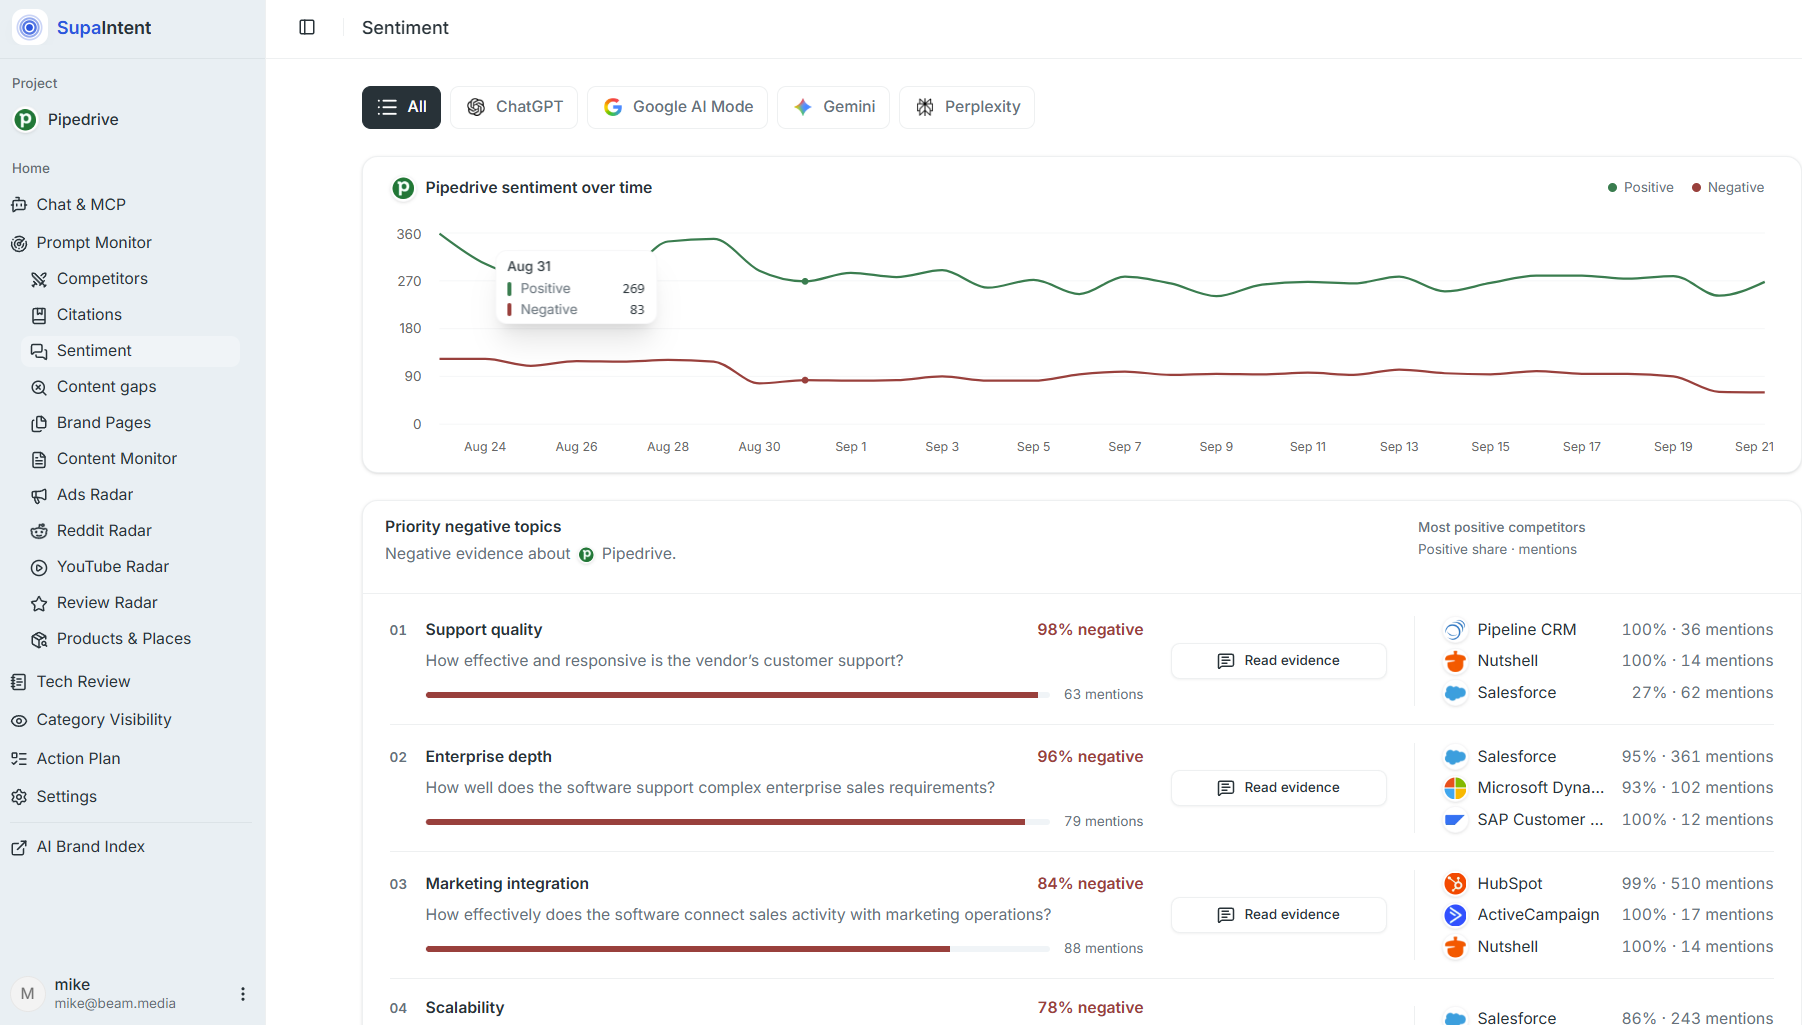
Task: Click the Chat & MCP robot icon
Action: pyautogui.click(x=19, y=205)
